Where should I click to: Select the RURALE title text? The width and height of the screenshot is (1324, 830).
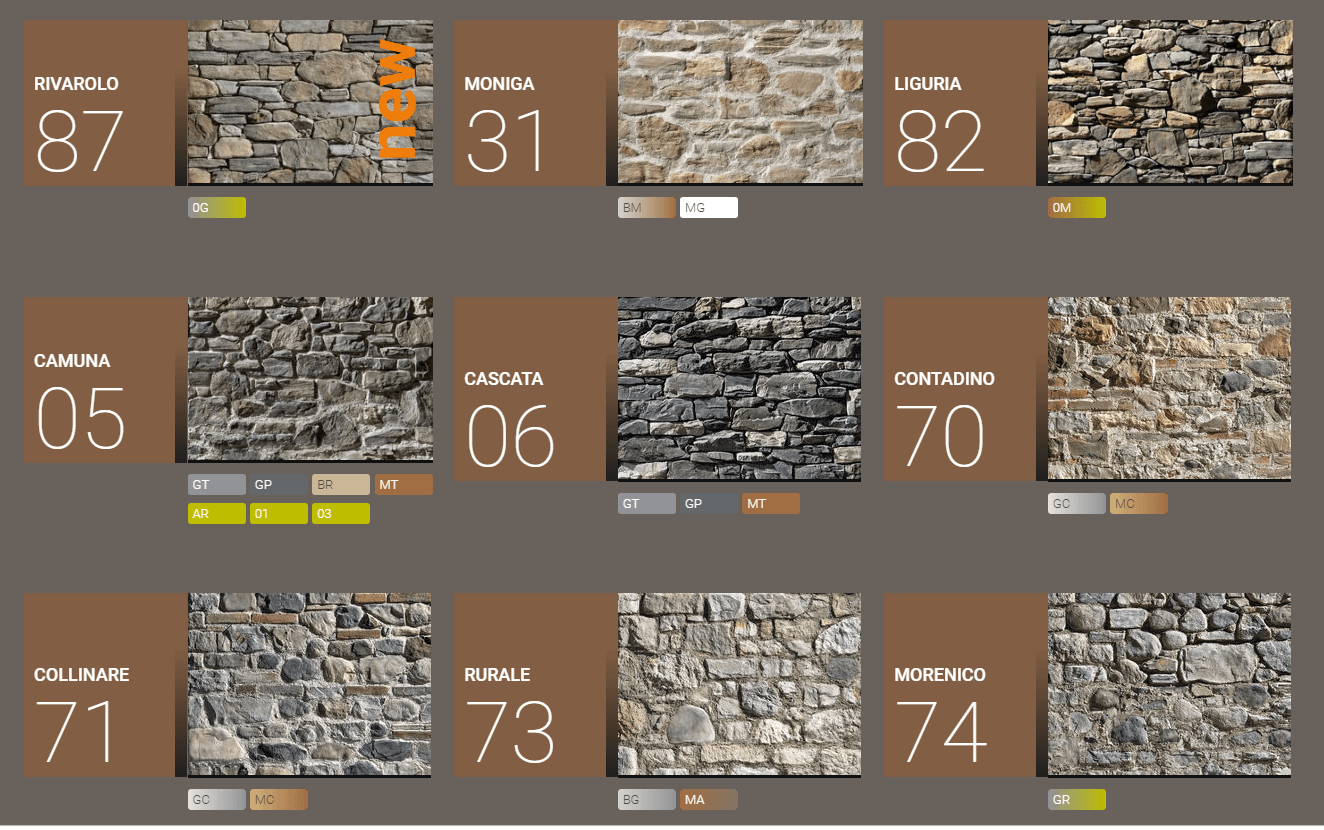(x=497, y=675)
